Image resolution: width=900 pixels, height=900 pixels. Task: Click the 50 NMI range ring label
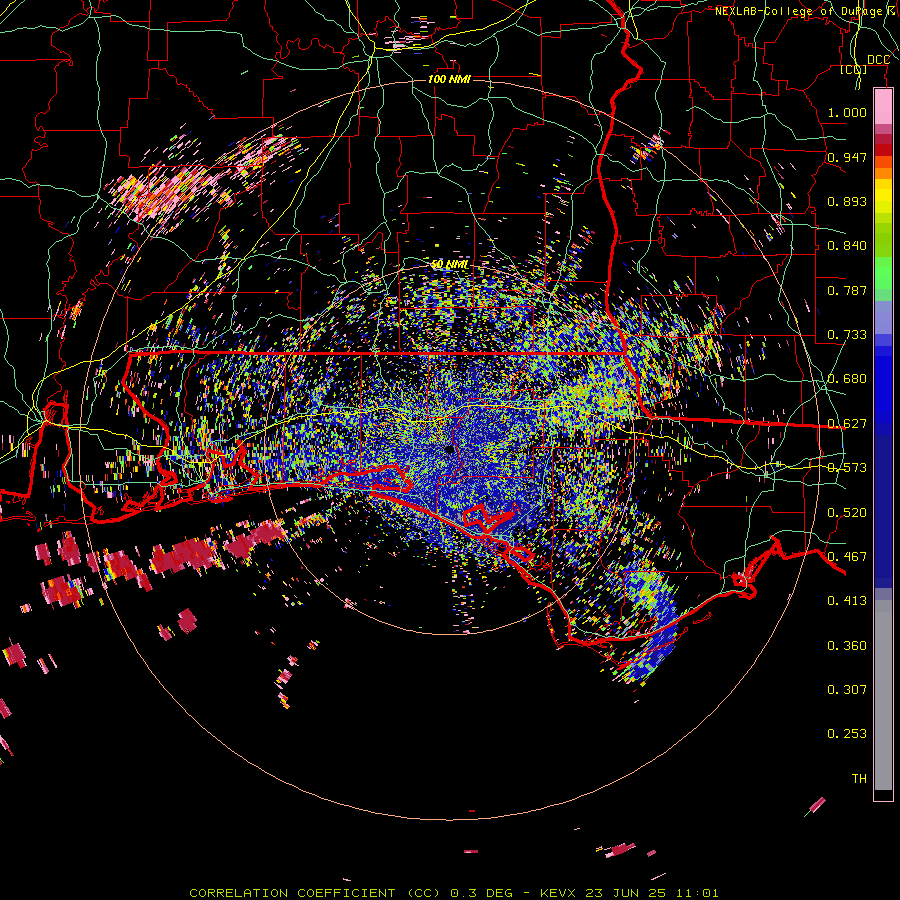coord(449,265)
